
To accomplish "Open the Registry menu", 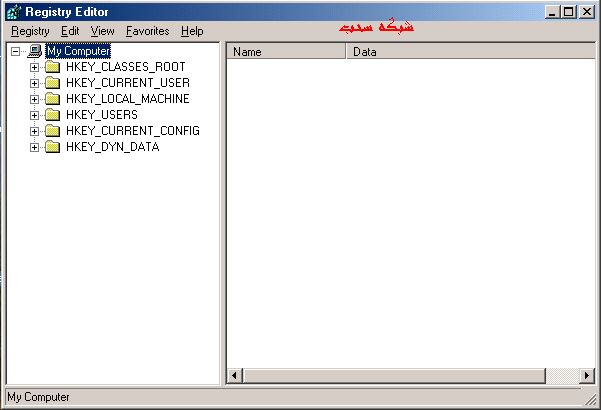I will [x=30, y=31].
